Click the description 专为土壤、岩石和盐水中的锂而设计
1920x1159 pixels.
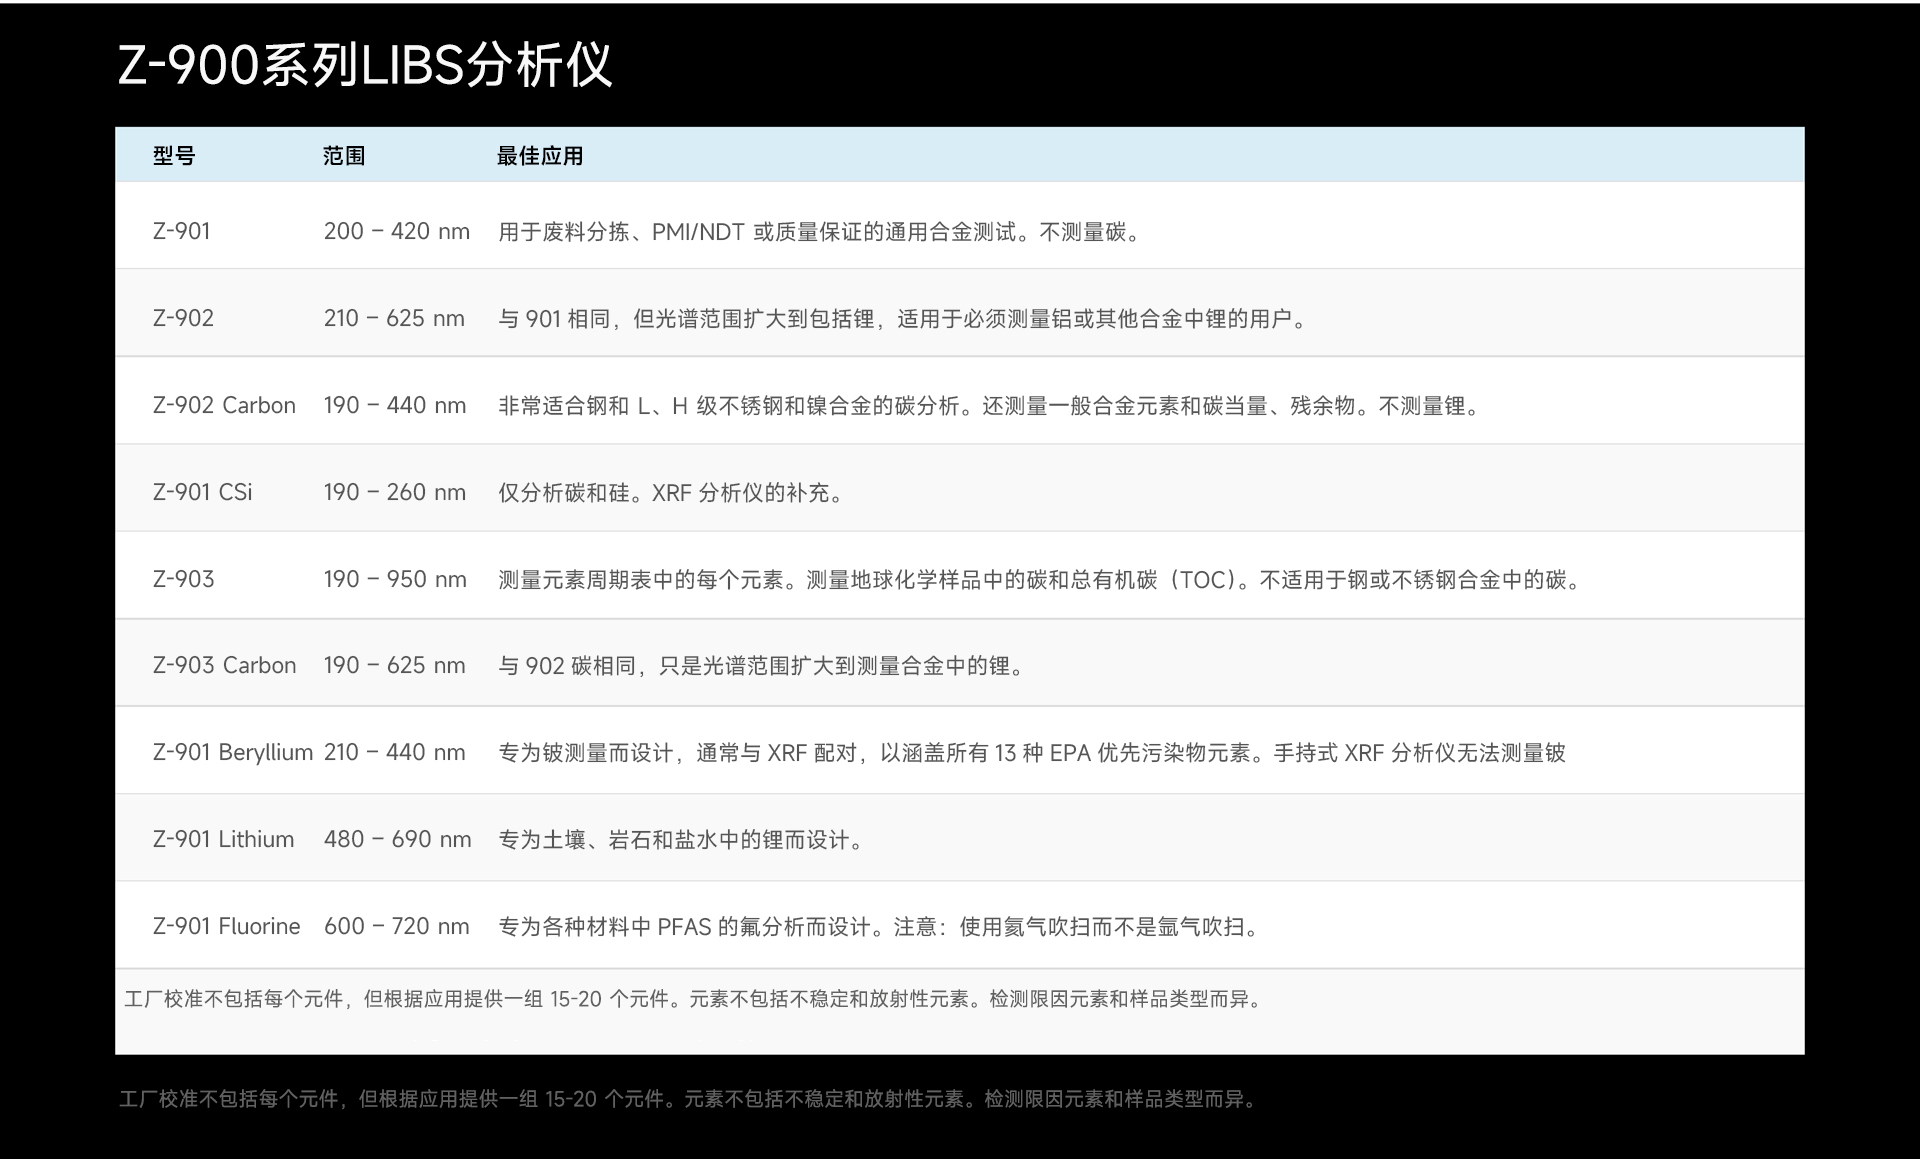683,840
